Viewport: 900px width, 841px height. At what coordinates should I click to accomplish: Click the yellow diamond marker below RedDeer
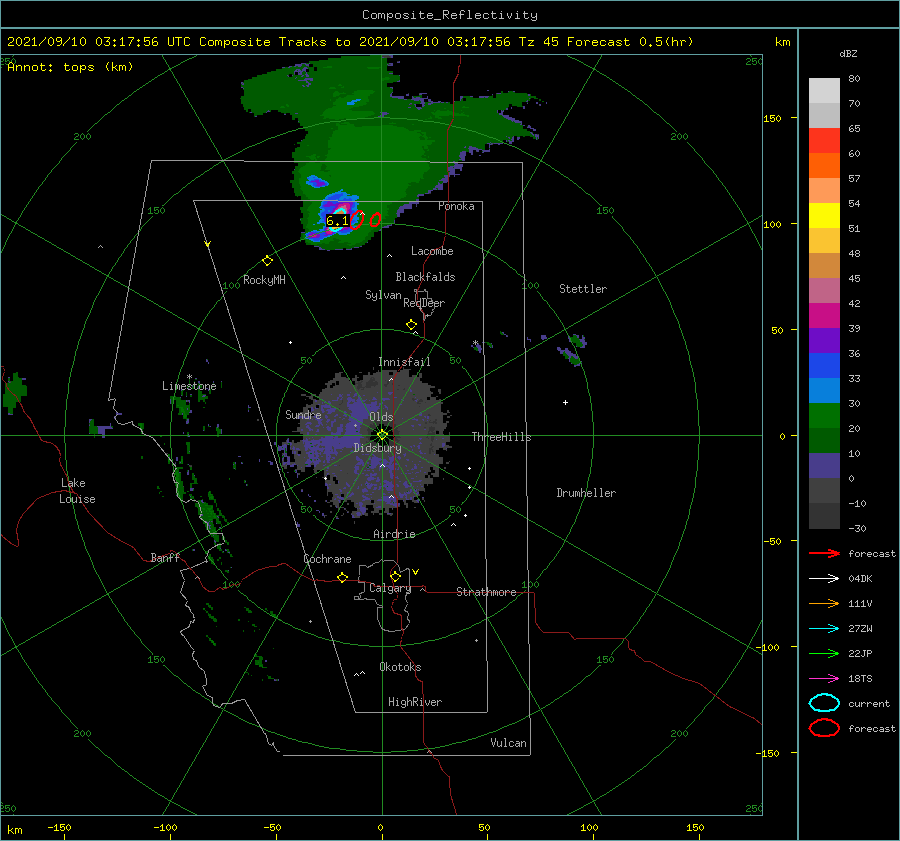(411, 324)
